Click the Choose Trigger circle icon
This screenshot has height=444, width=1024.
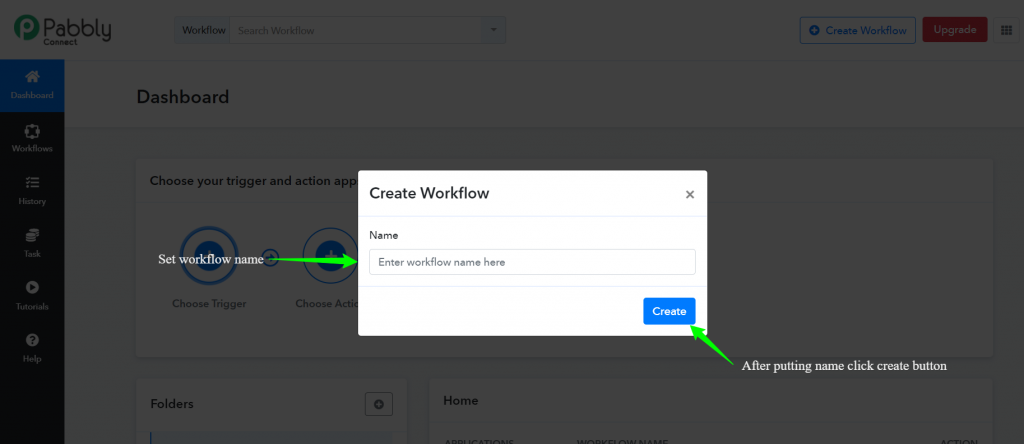[209, 255]
